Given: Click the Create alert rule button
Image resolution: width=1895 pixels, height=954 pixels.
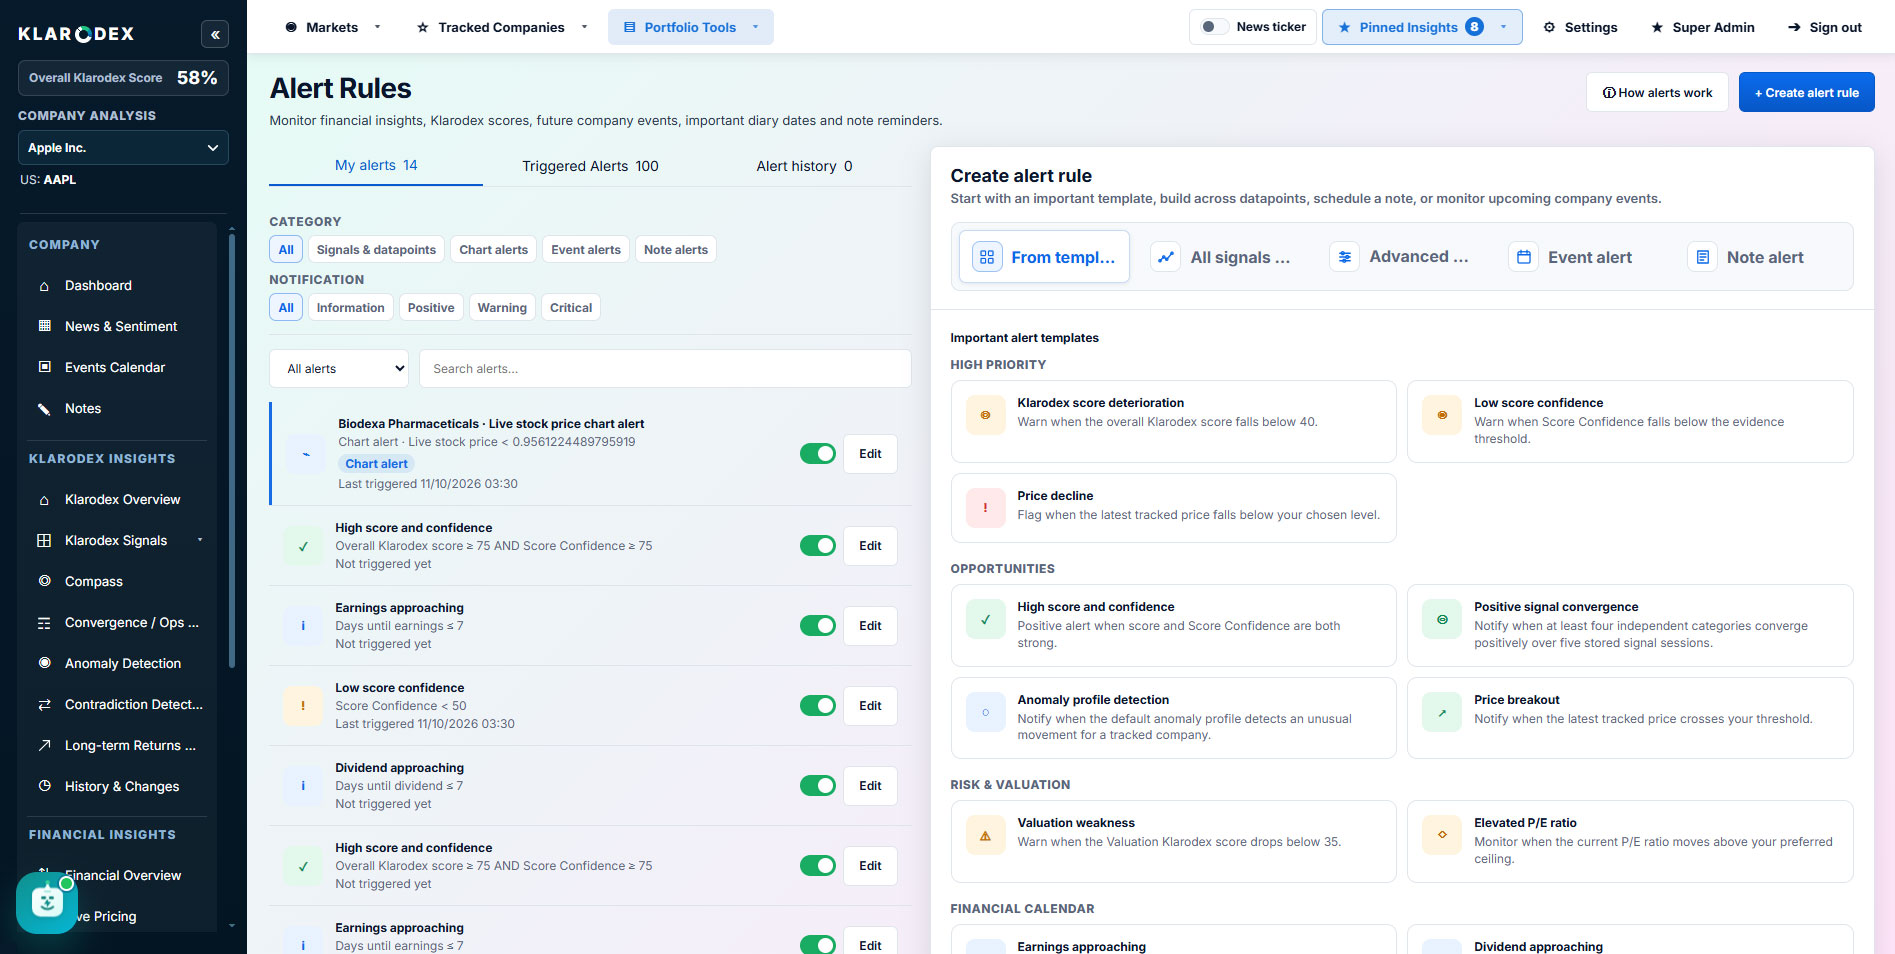Looking at the screenshot, I should [x=1806, y=92].
